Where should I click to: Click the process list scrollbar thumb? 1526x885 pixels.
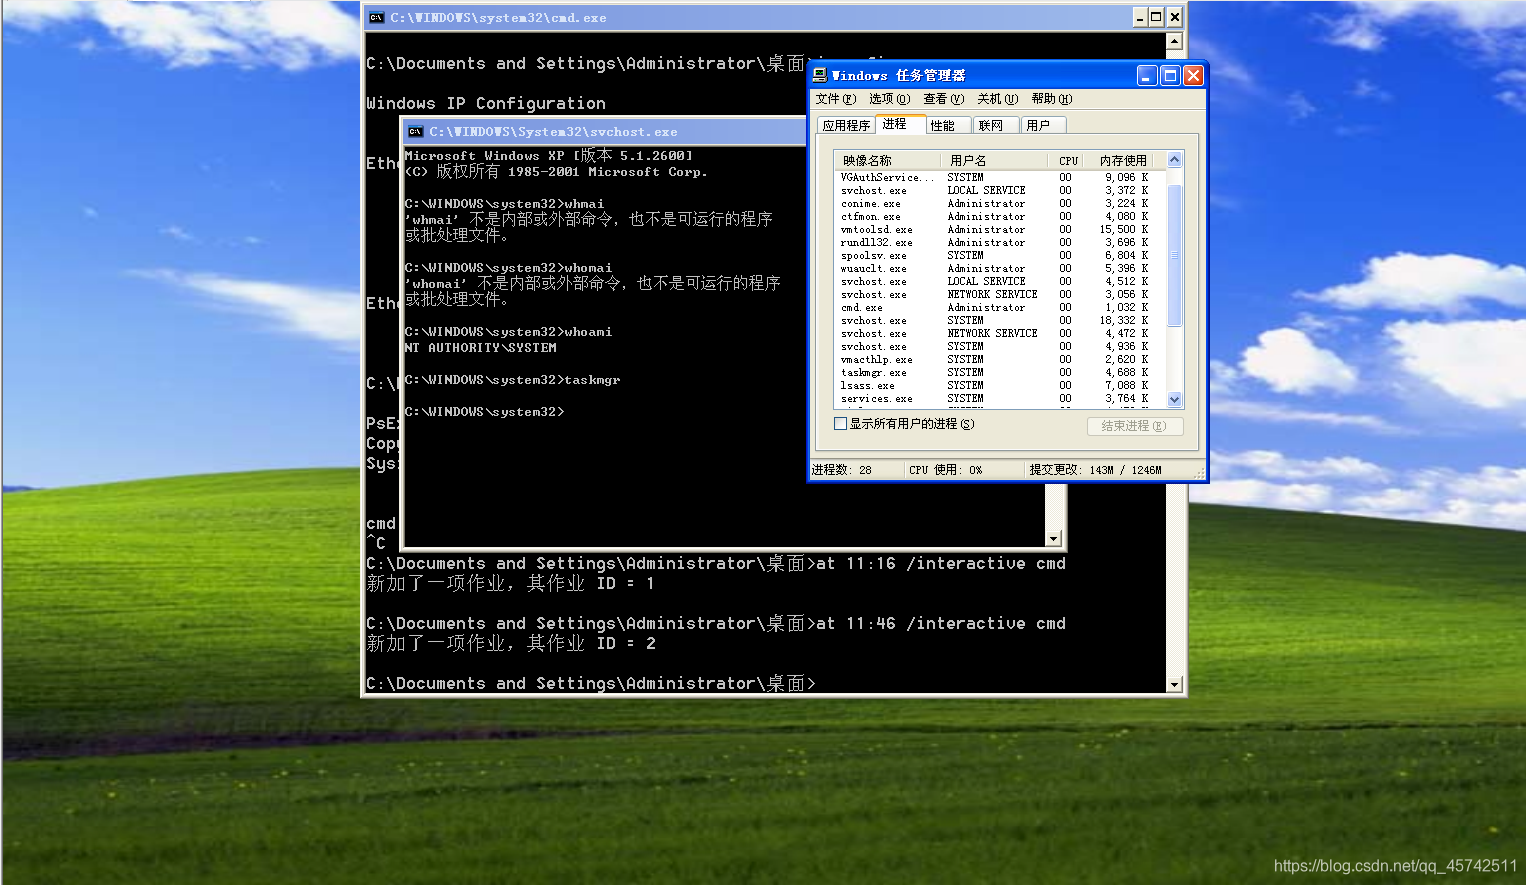(x=1175, y=255)
